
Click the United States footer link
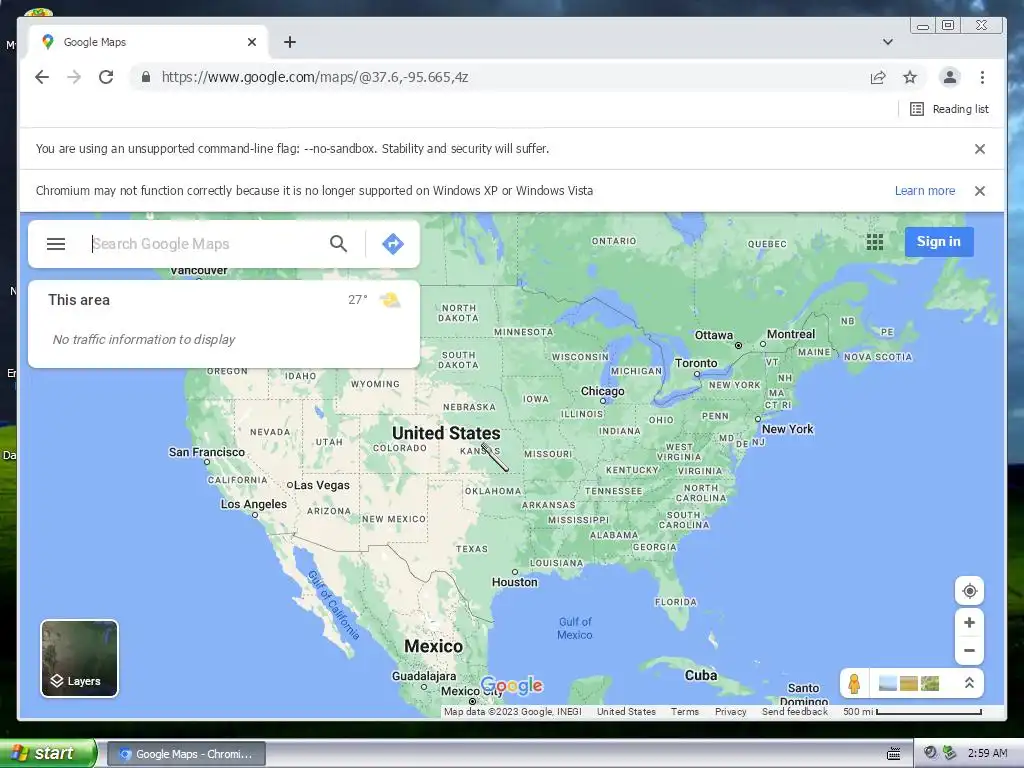pos(626,712)
